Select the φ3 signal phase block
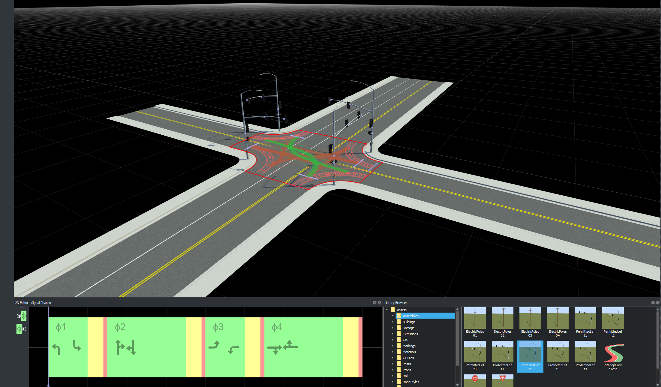The height and width of the screenshot is (387, 661). (225, 347)
